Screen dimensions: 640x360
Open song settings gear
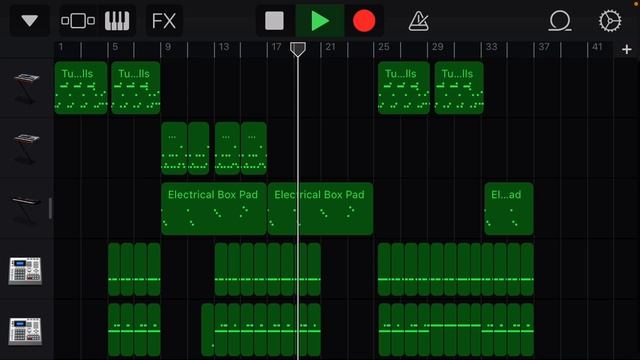(610, 20)
